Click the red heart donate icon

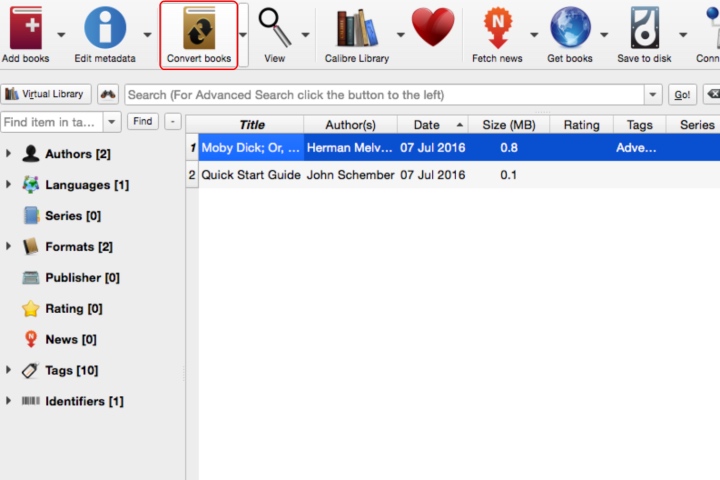(x=433, y=28)
